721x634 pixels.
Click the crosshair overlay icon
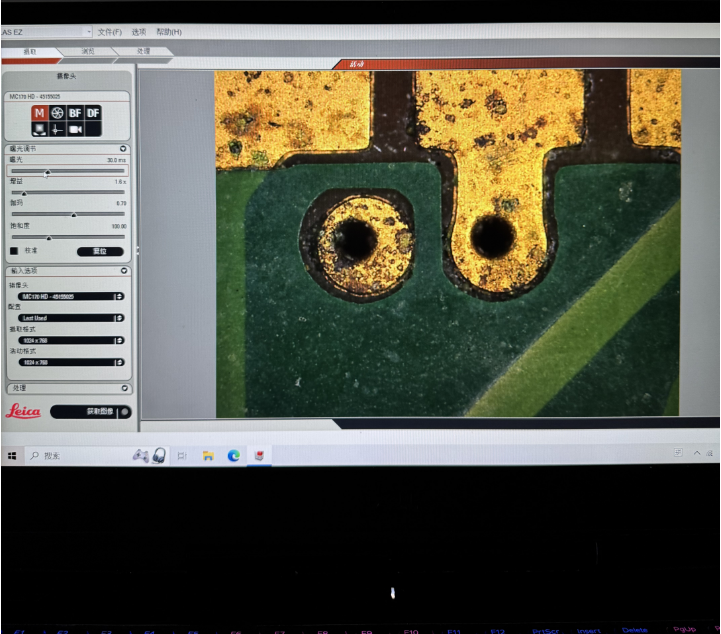[x=58, y=129]
